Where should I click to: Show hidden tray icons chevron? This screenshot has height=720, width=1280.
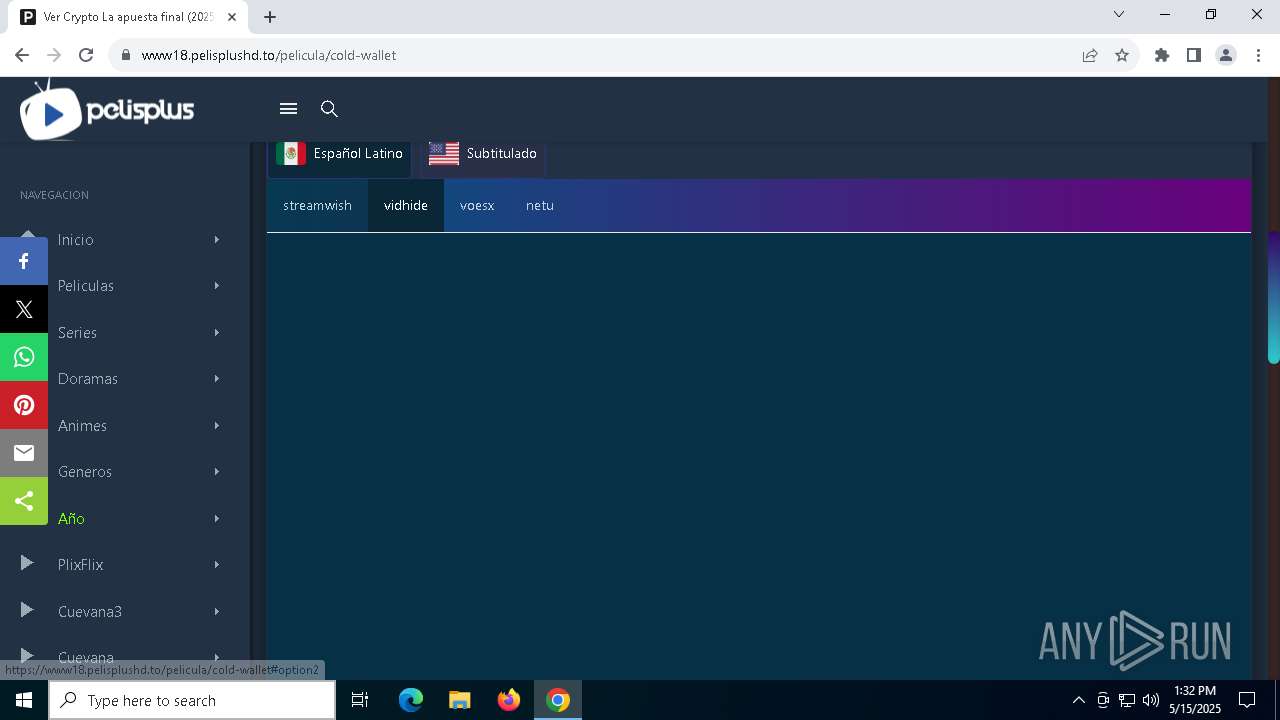click(x=1078, y=700)
